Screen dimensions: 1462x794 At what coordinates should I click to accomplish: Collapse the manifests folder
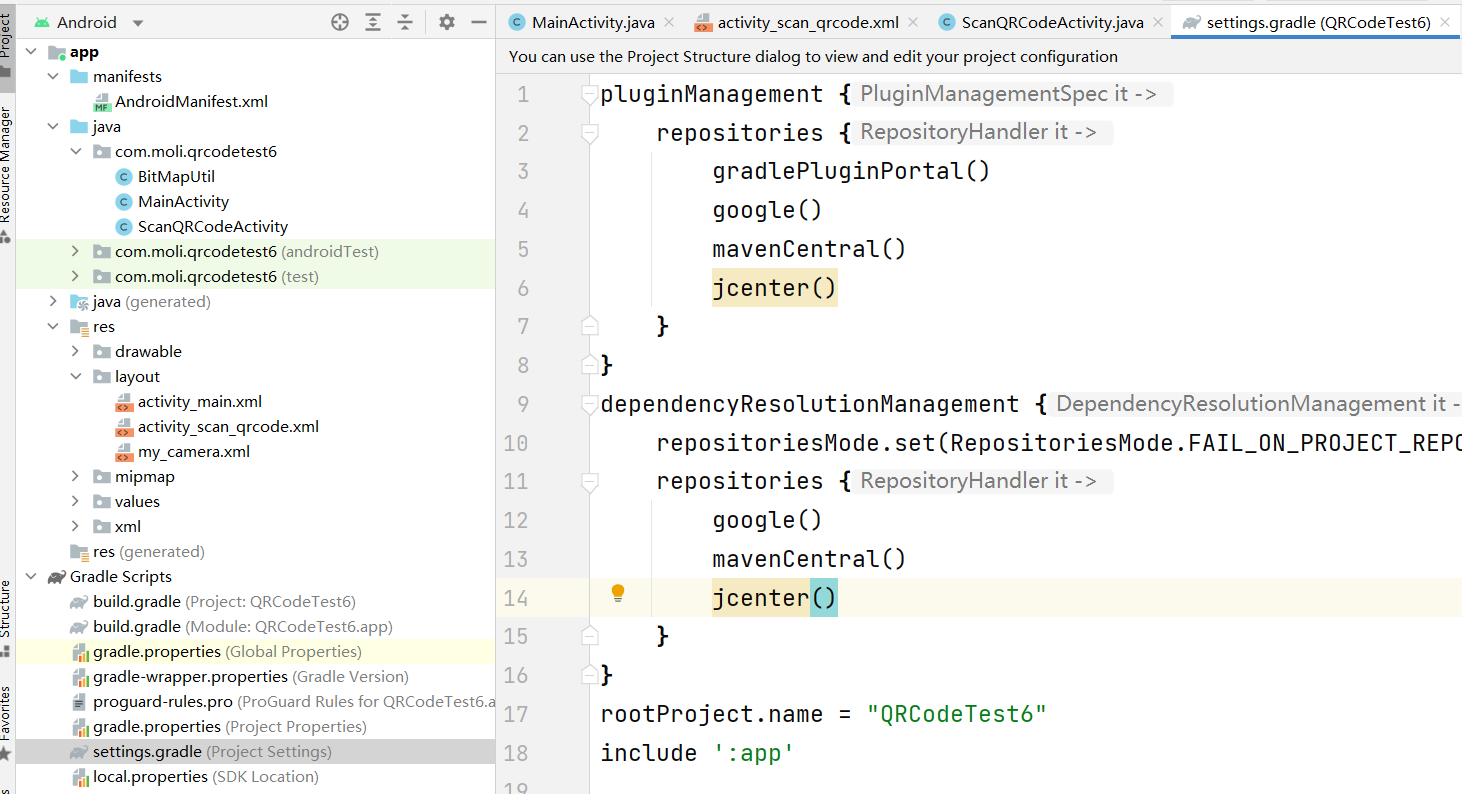coord(53,77)
